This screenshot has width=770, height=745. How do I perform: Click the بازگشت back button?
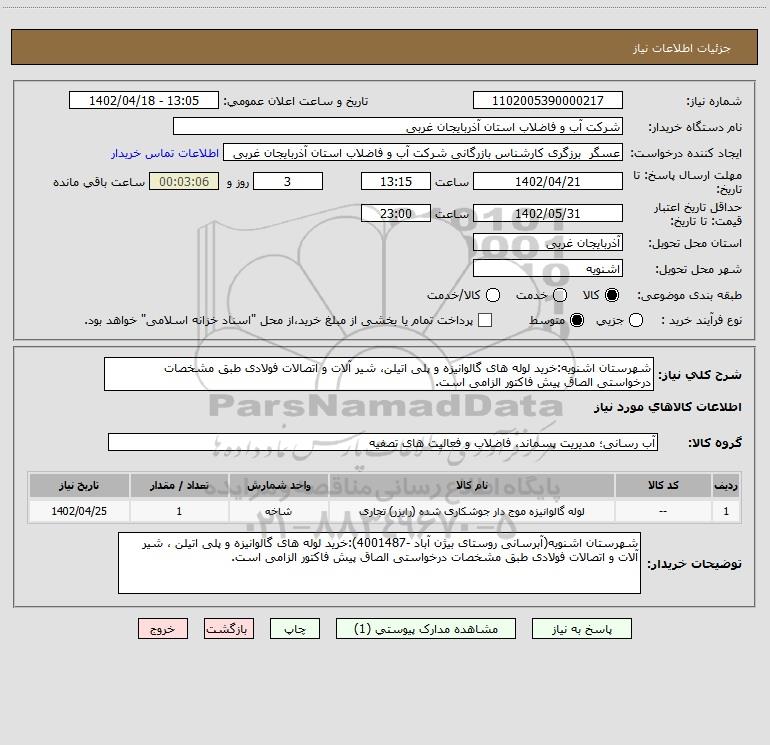(x=229, y=629)
